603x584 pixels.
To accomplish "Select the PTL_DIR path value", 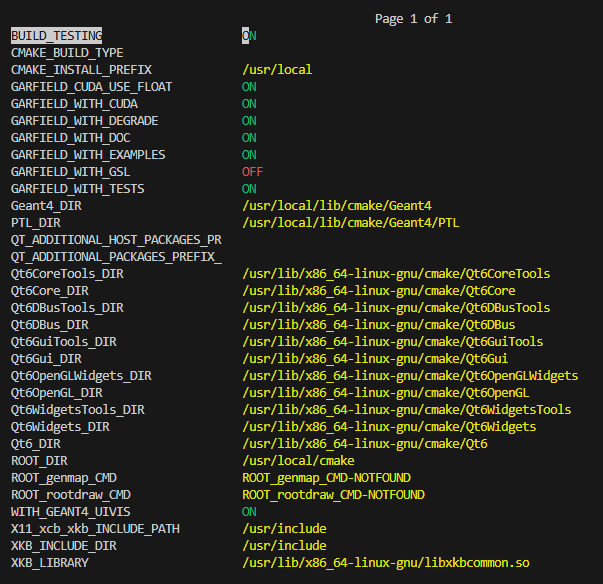I will tap(350, 223).
